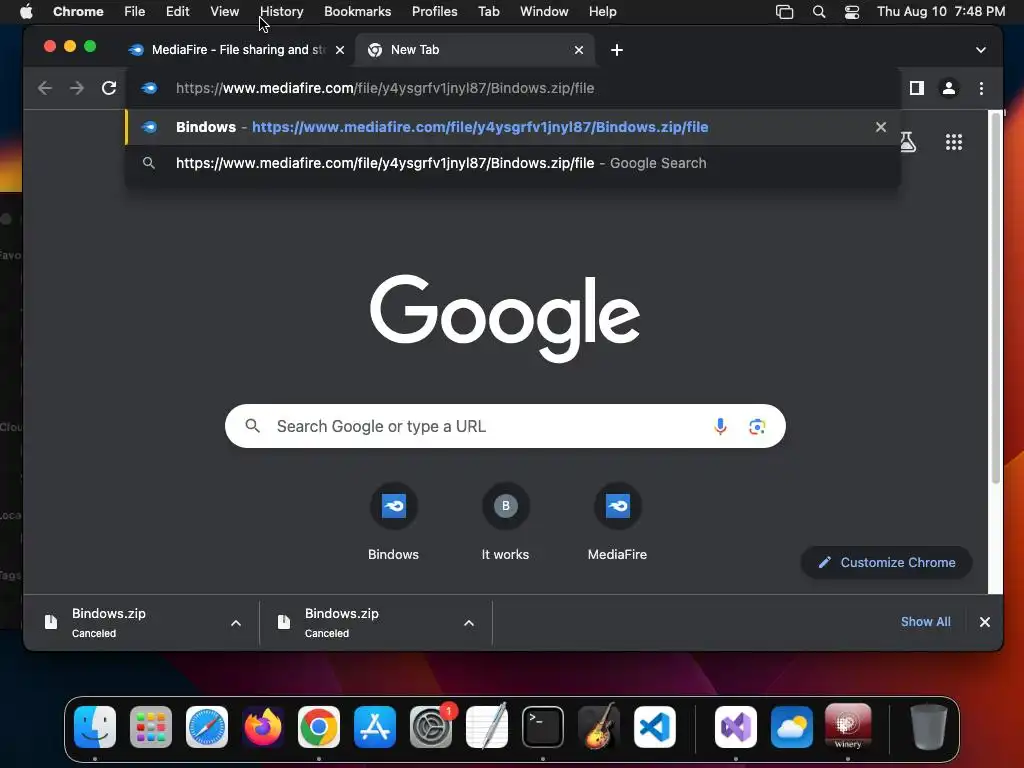Open the Bindows shortcut tile

(393, 522)
